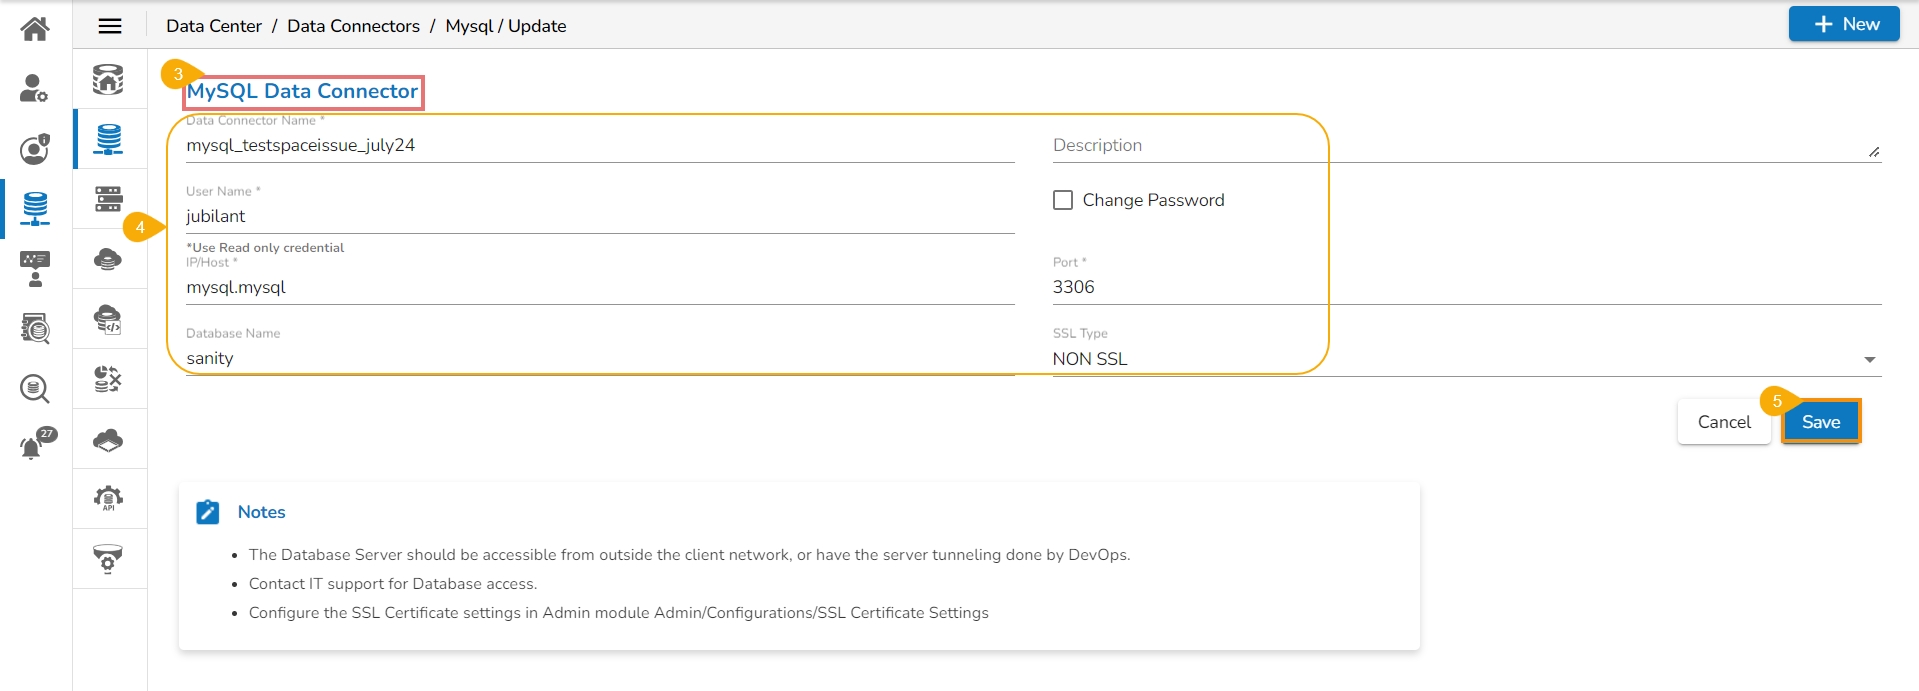Click the Database Name input field
The image size is (1919, 691).
click(600, 358)
